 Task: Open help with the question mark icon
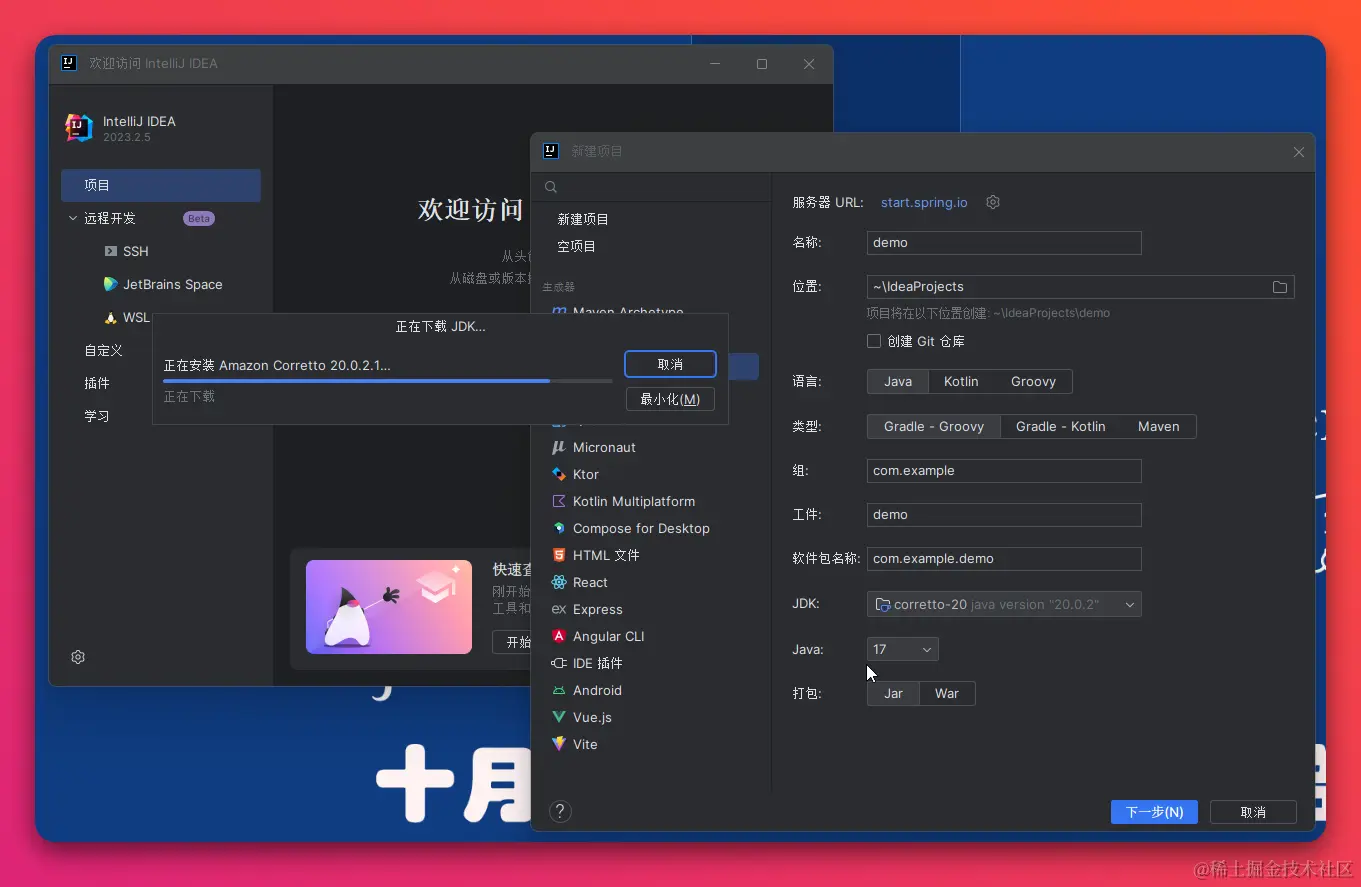(560, 812)
